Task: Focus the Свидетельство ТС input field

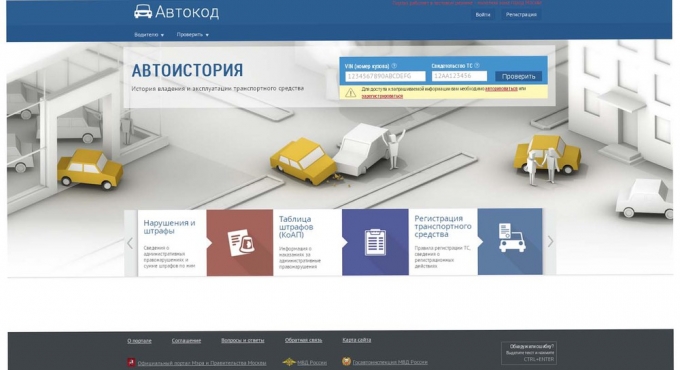Action: click(x=459, y=76)
